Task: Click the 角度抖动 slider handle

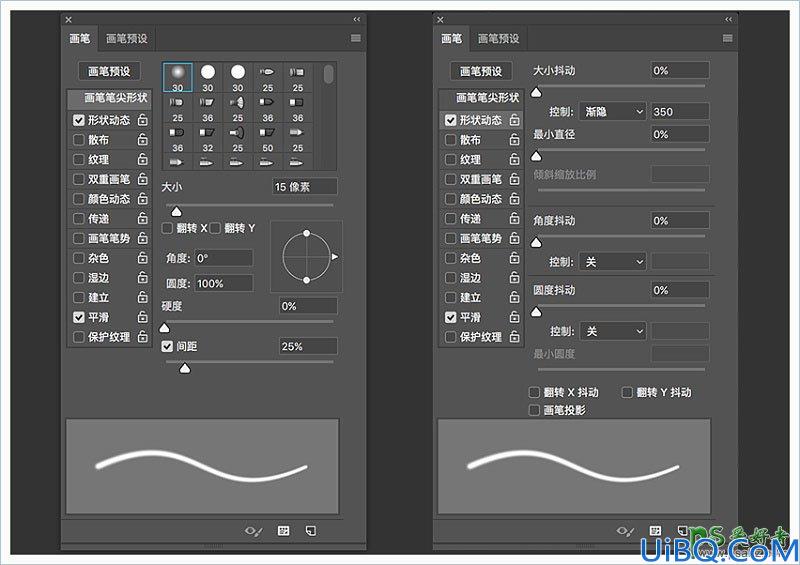Action: 536,242
